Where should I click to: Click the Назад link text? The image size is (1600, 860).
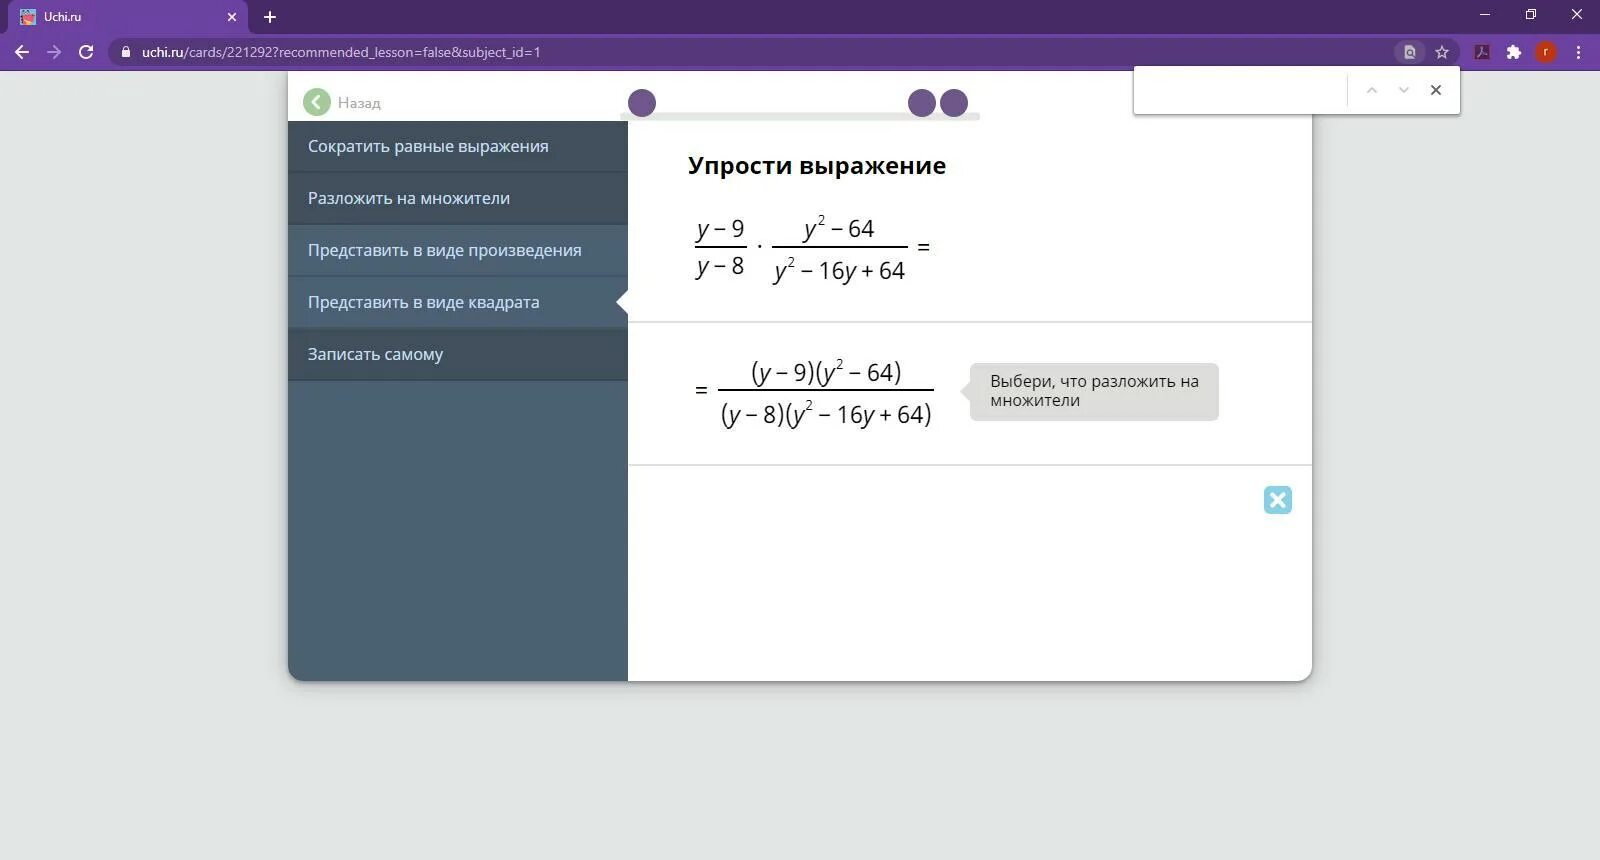(x=359, y=103)
